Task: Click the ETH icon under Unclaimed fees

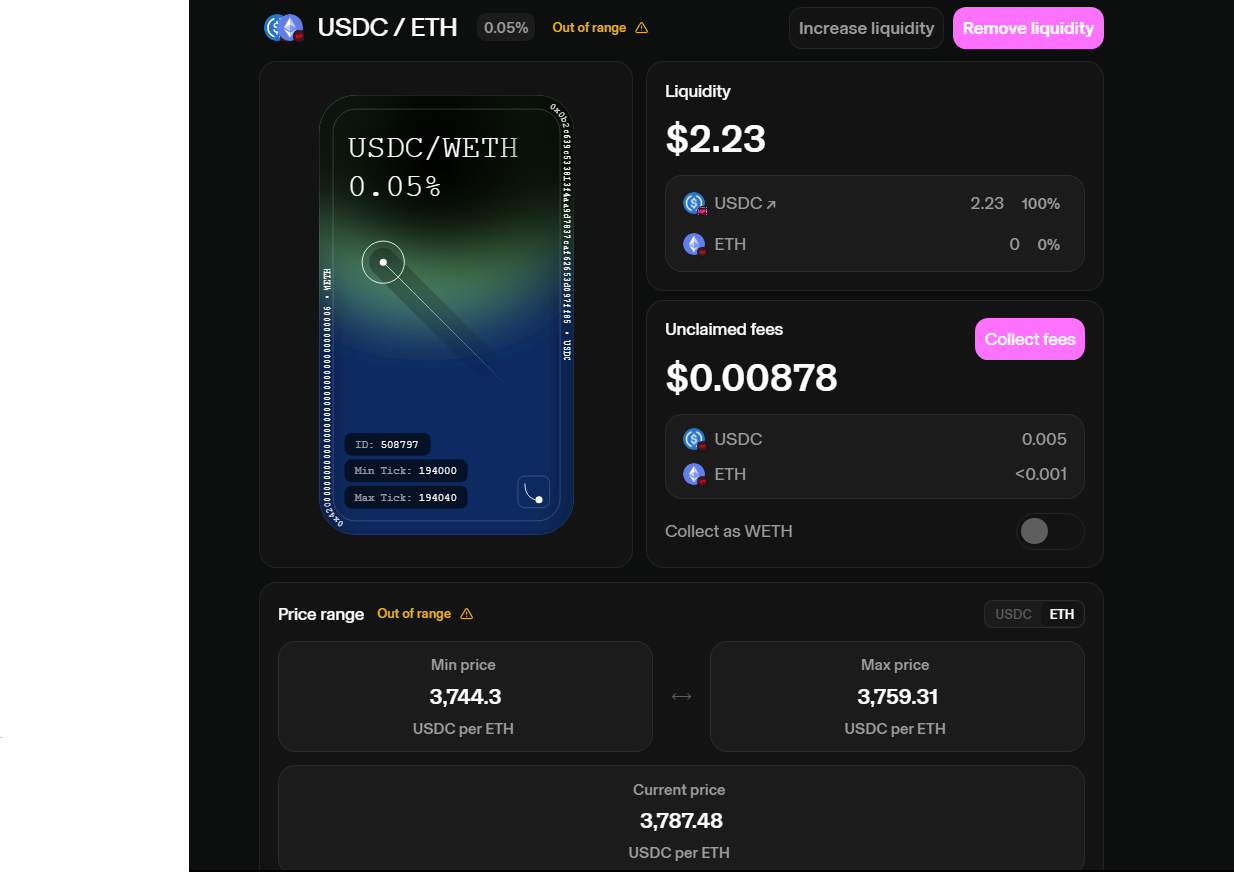Action: pos(693,474)
